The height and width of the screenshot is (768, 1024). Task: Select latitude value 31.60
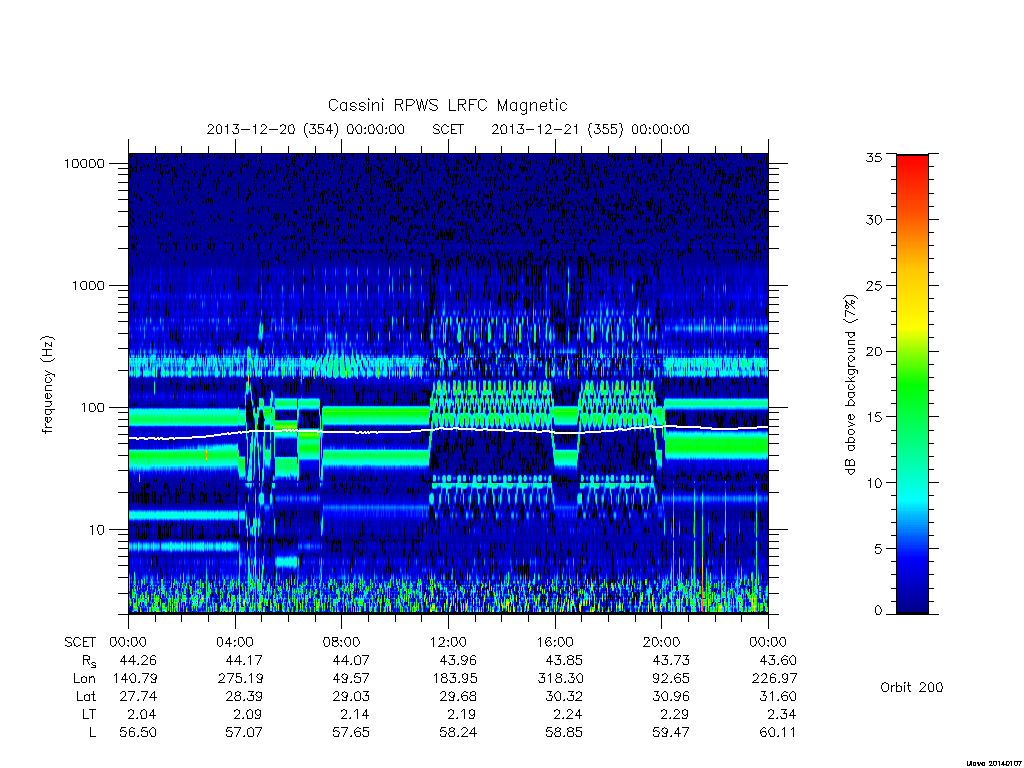pyautogui.click(x=777, y=696)
